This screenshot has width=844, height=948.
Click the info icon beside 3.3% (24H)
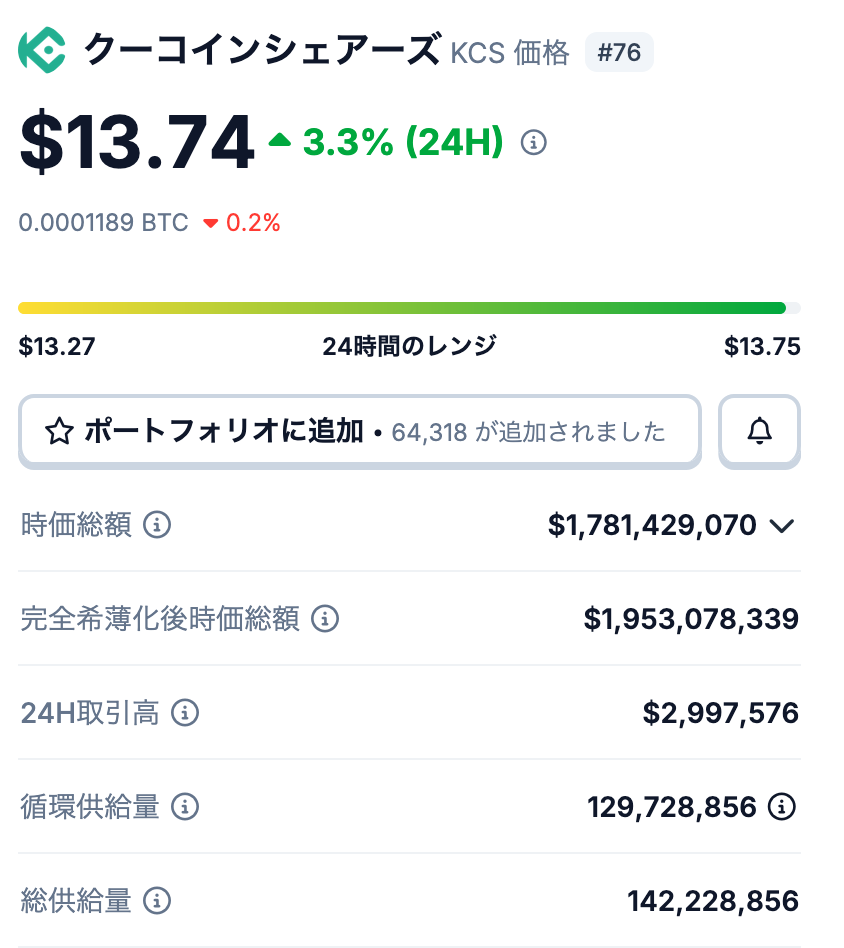pos(534,143)
